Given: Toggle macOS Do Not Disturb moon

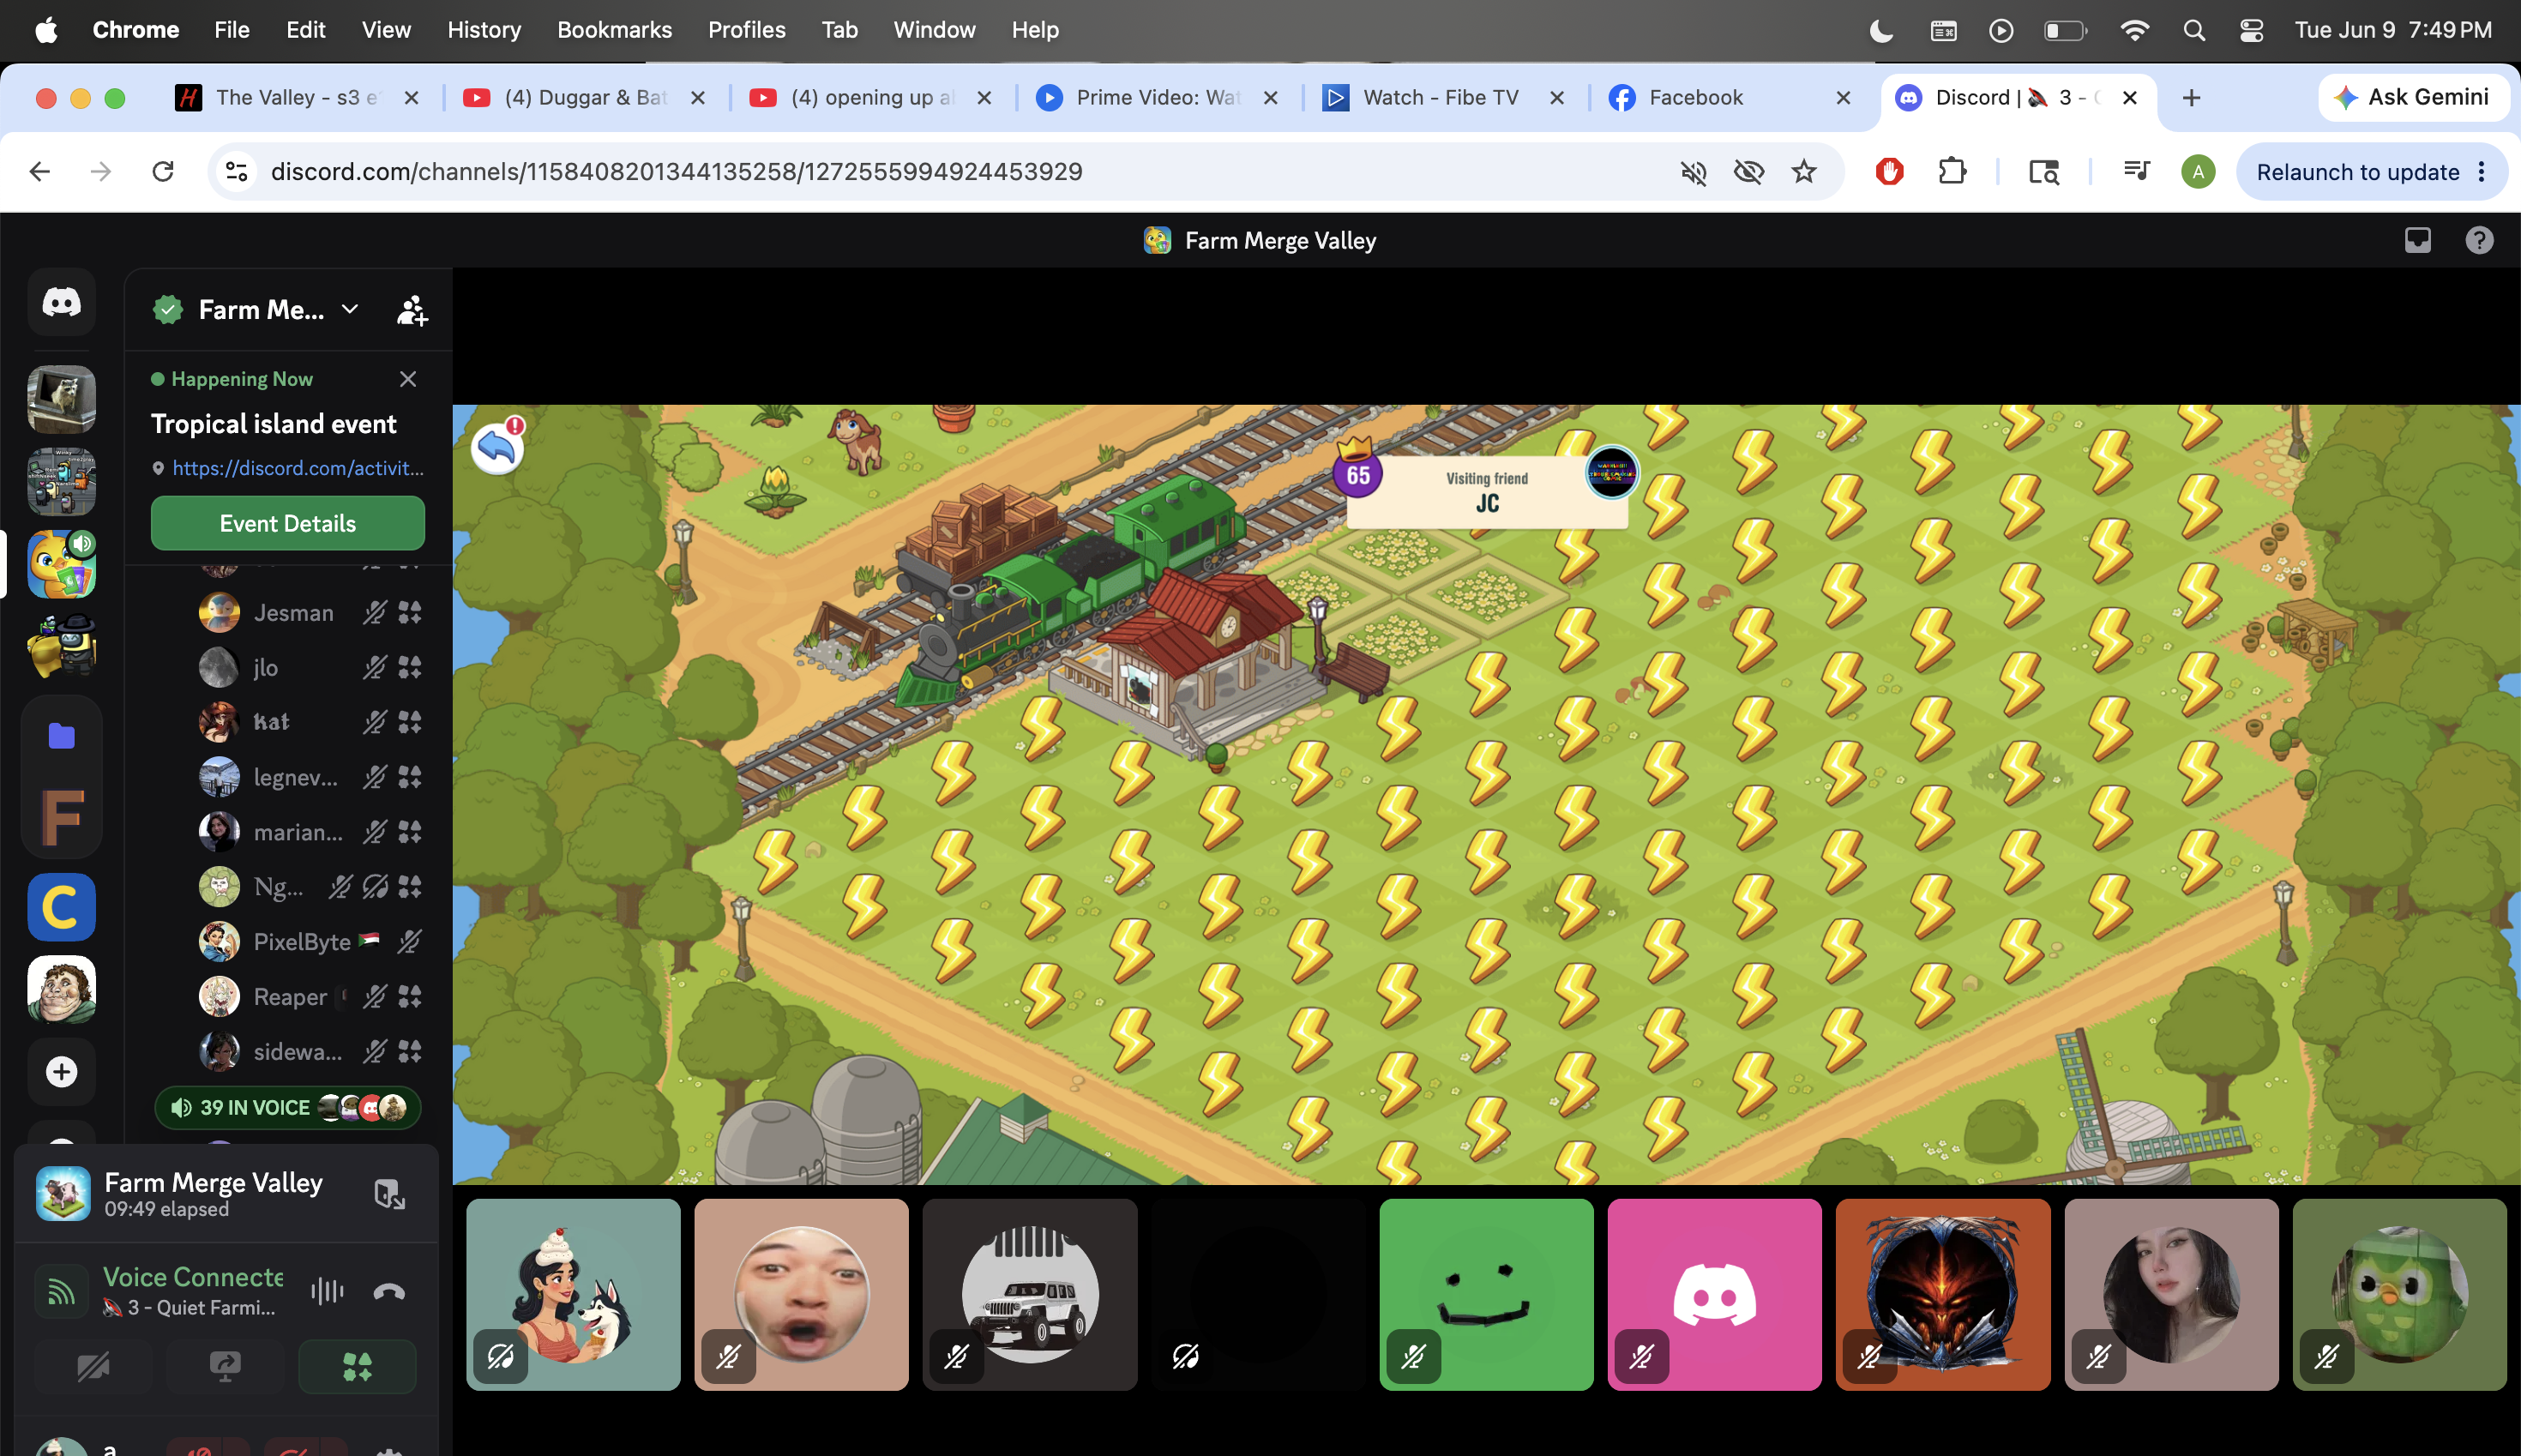Looking at the screenshot, I should [x=1881, y=30].
